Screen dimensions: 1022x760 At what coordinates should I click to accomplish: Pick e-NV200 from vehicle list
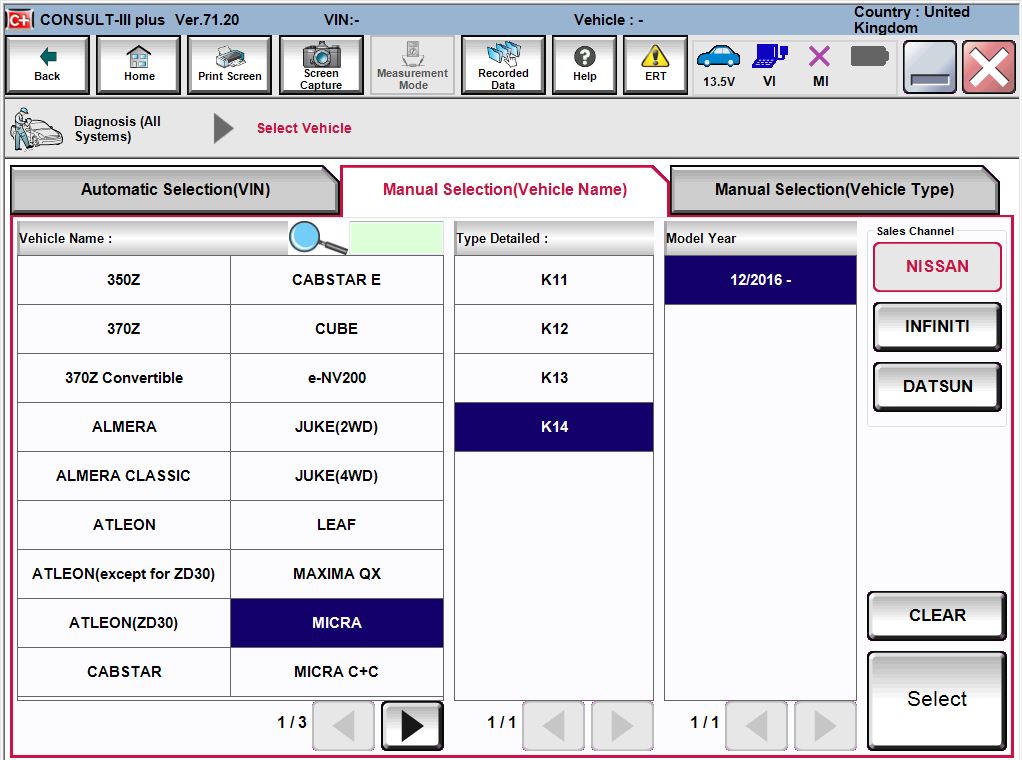coord(337,378)
